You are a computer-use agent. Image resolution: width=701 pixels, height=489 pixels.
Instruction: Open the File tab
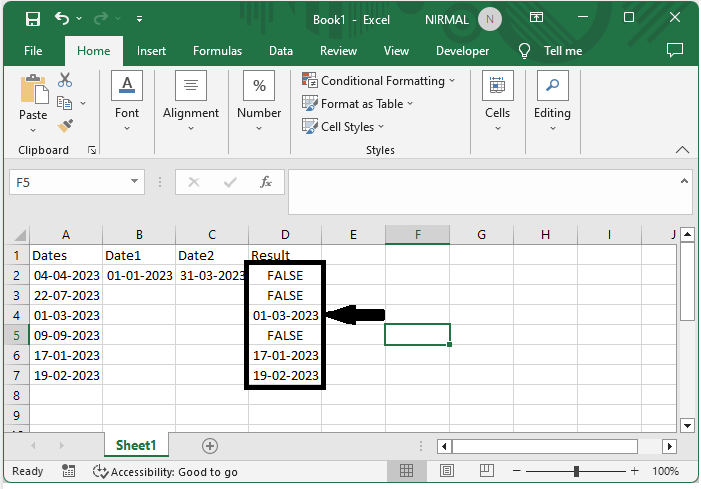tap(33, 51)
